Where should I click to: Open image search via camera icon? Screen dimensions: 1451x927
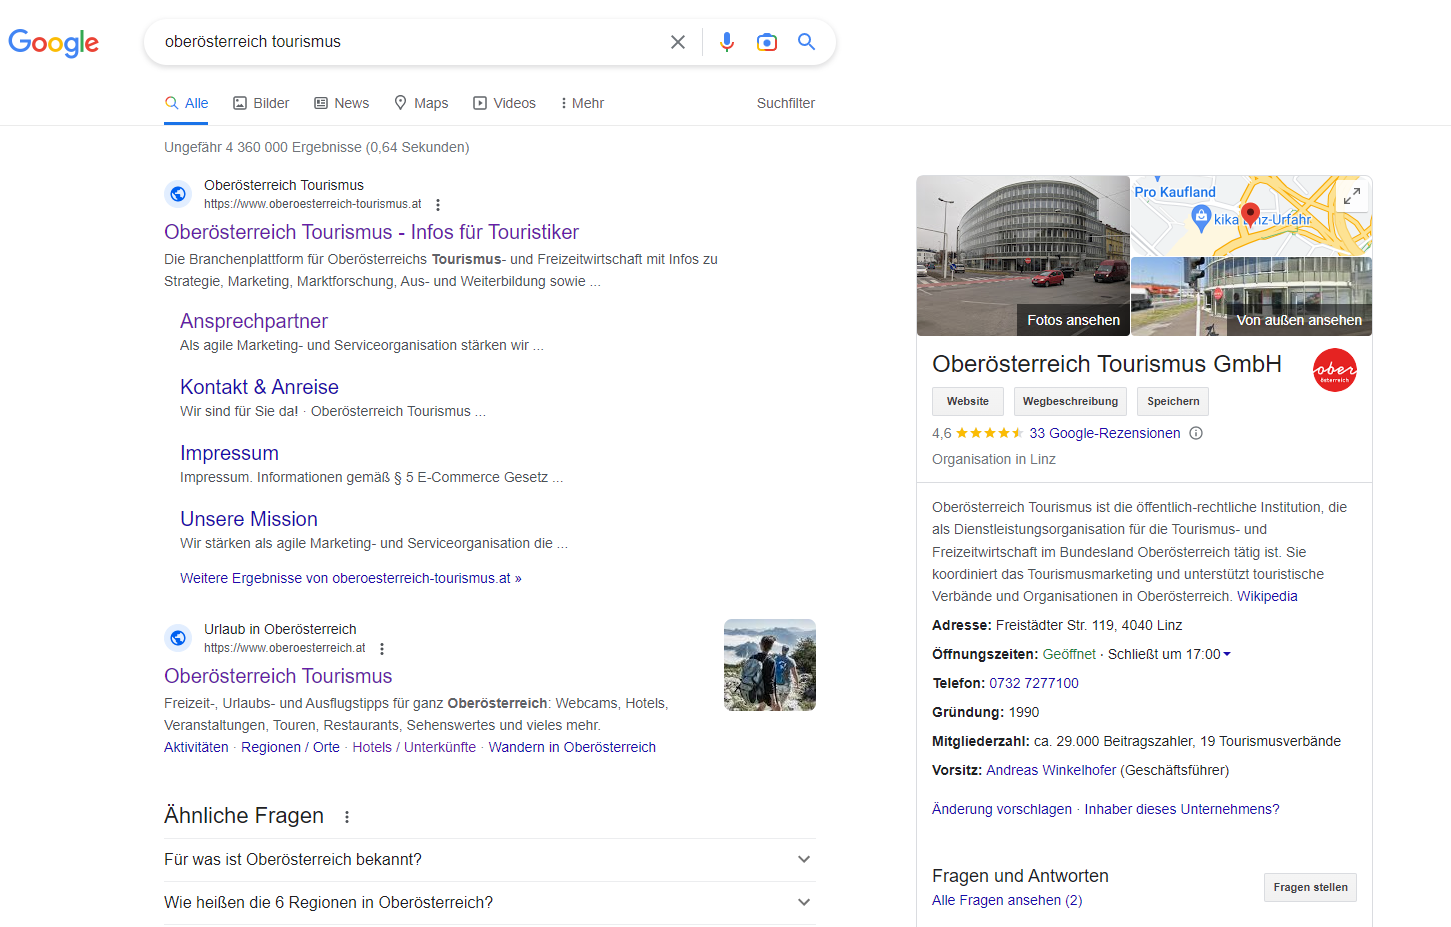point(767,42)
